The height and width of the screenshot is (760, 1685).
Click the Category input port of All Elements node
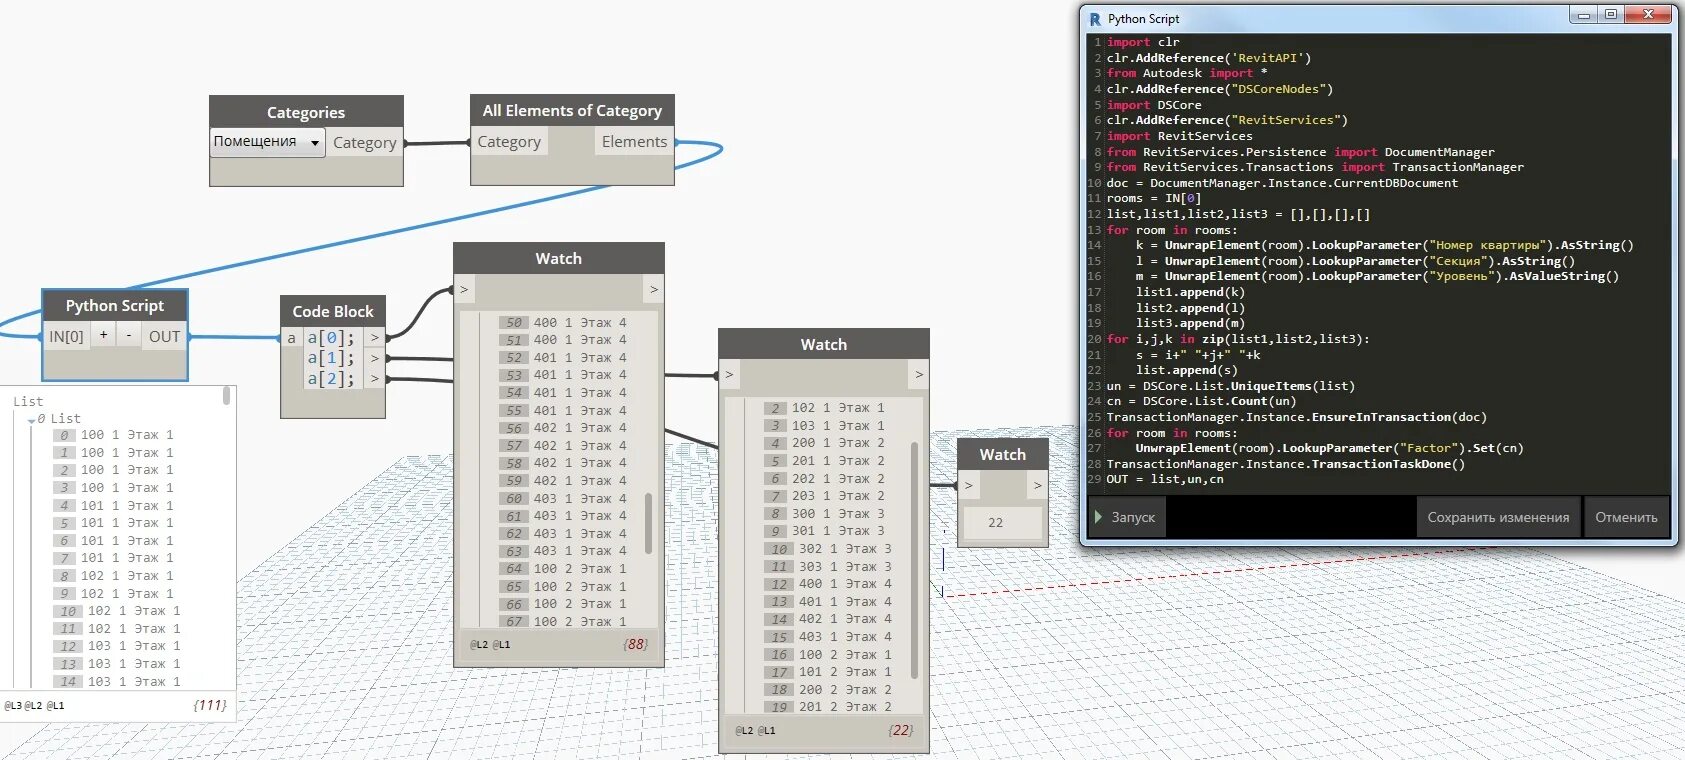[509, 142]
